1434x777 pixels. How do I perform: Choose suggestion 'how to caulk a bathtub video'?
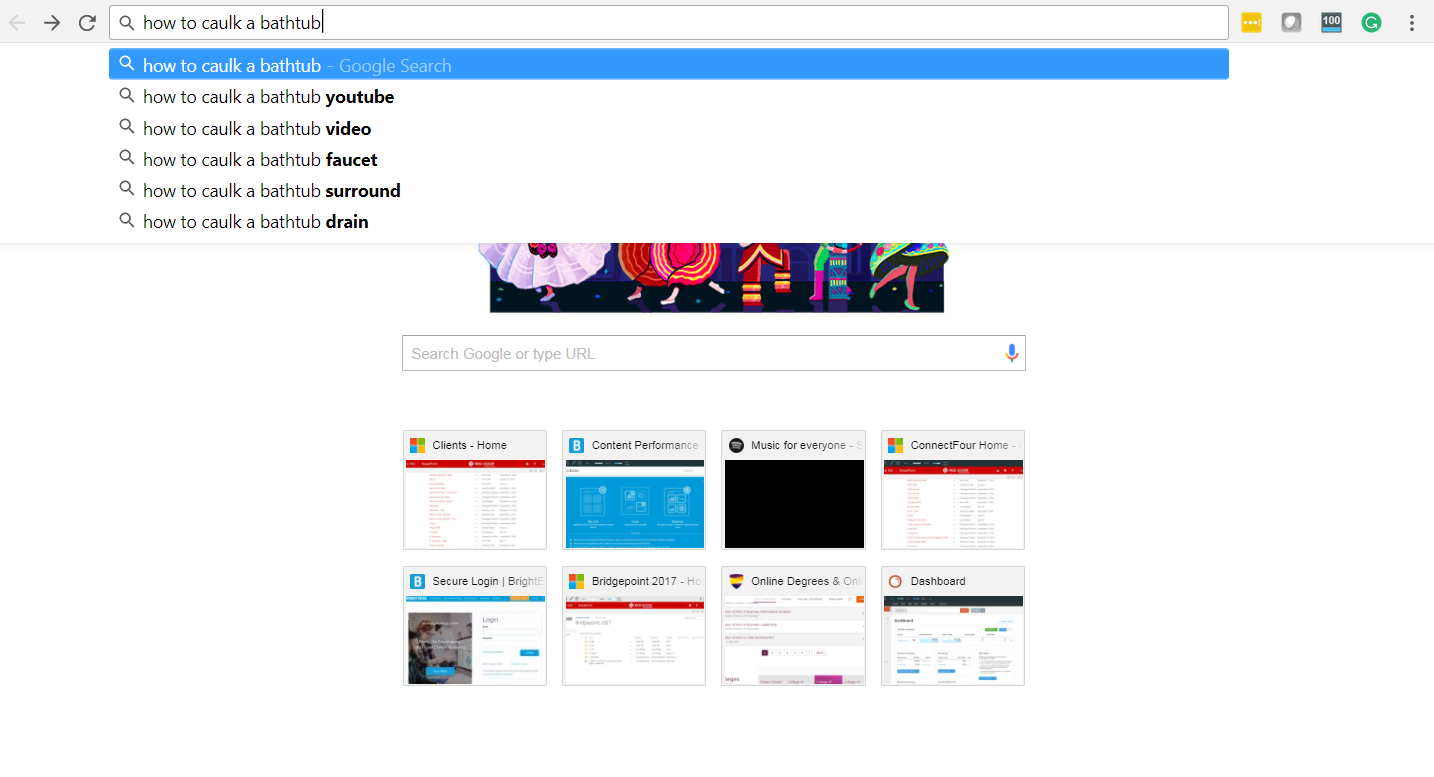pyautogui.click(x=668, y=128)
